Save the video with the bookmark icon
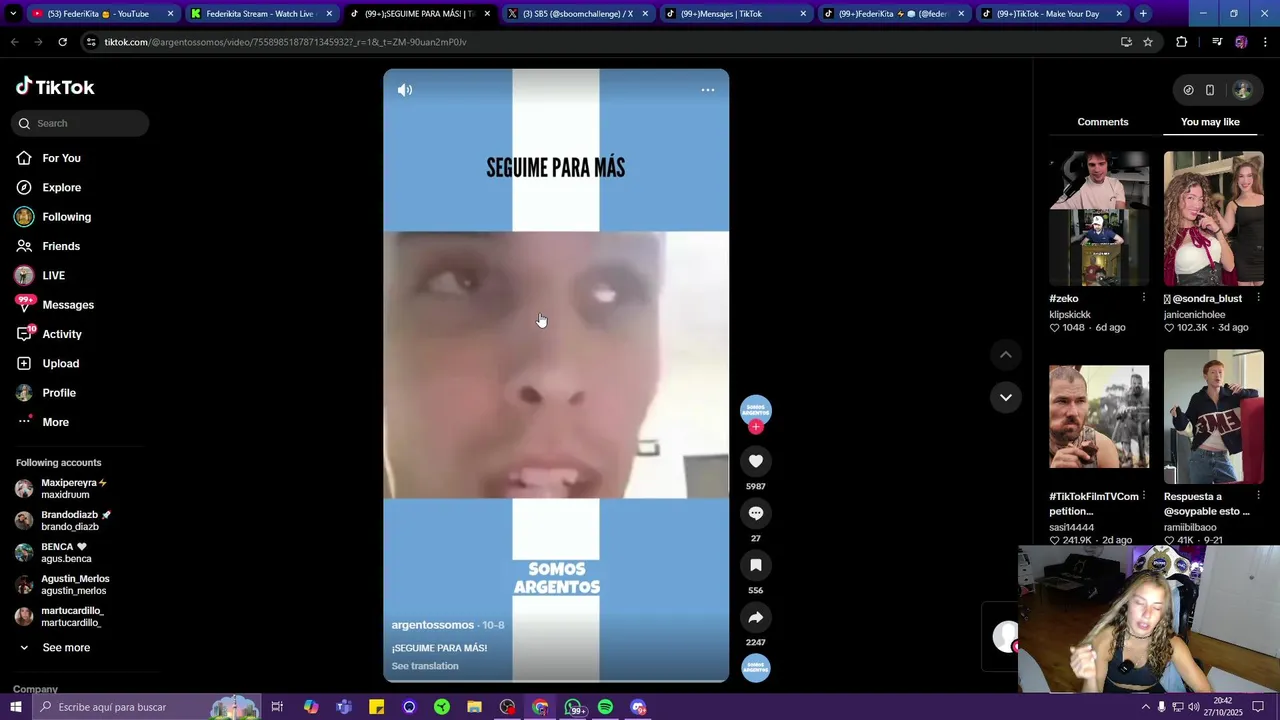 coord(756,565)
